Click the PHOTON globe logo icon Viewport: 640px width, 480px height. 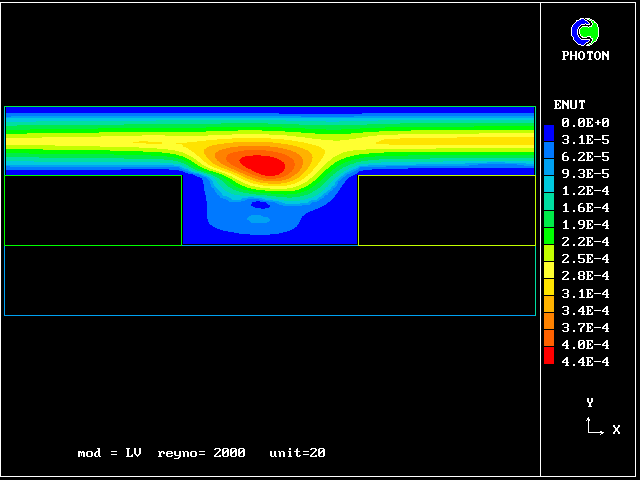(x=584, y=32)
